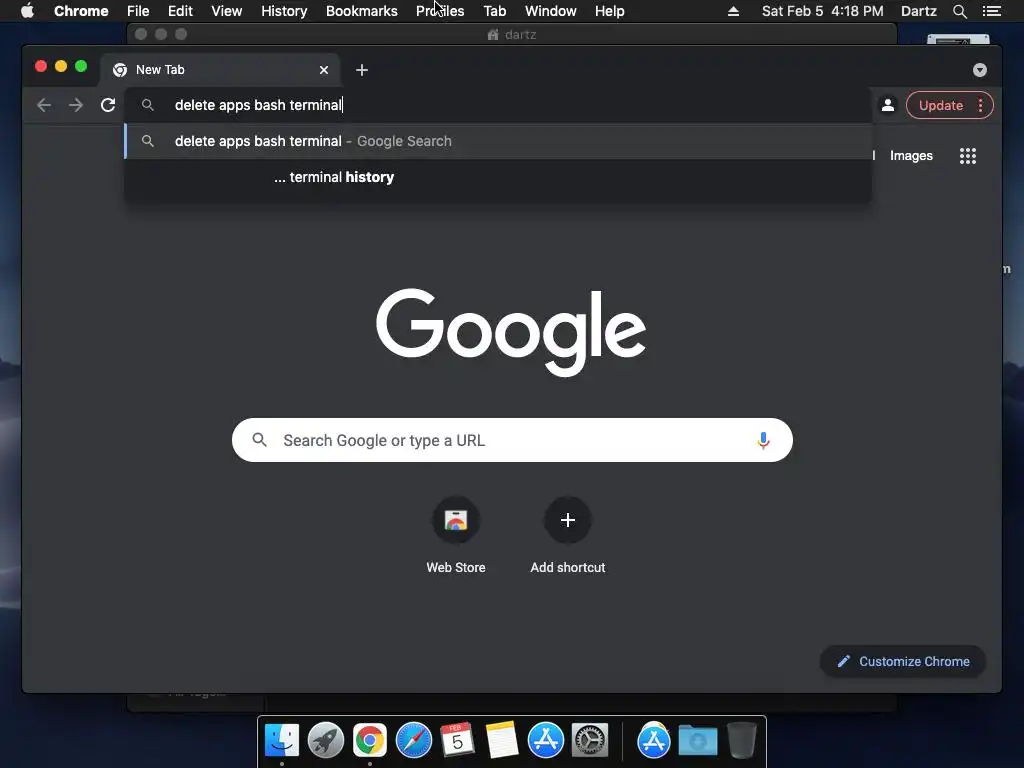The image size is (1024, 768).
Task: Open a new tab with plus button
Action: click(362, 70)
